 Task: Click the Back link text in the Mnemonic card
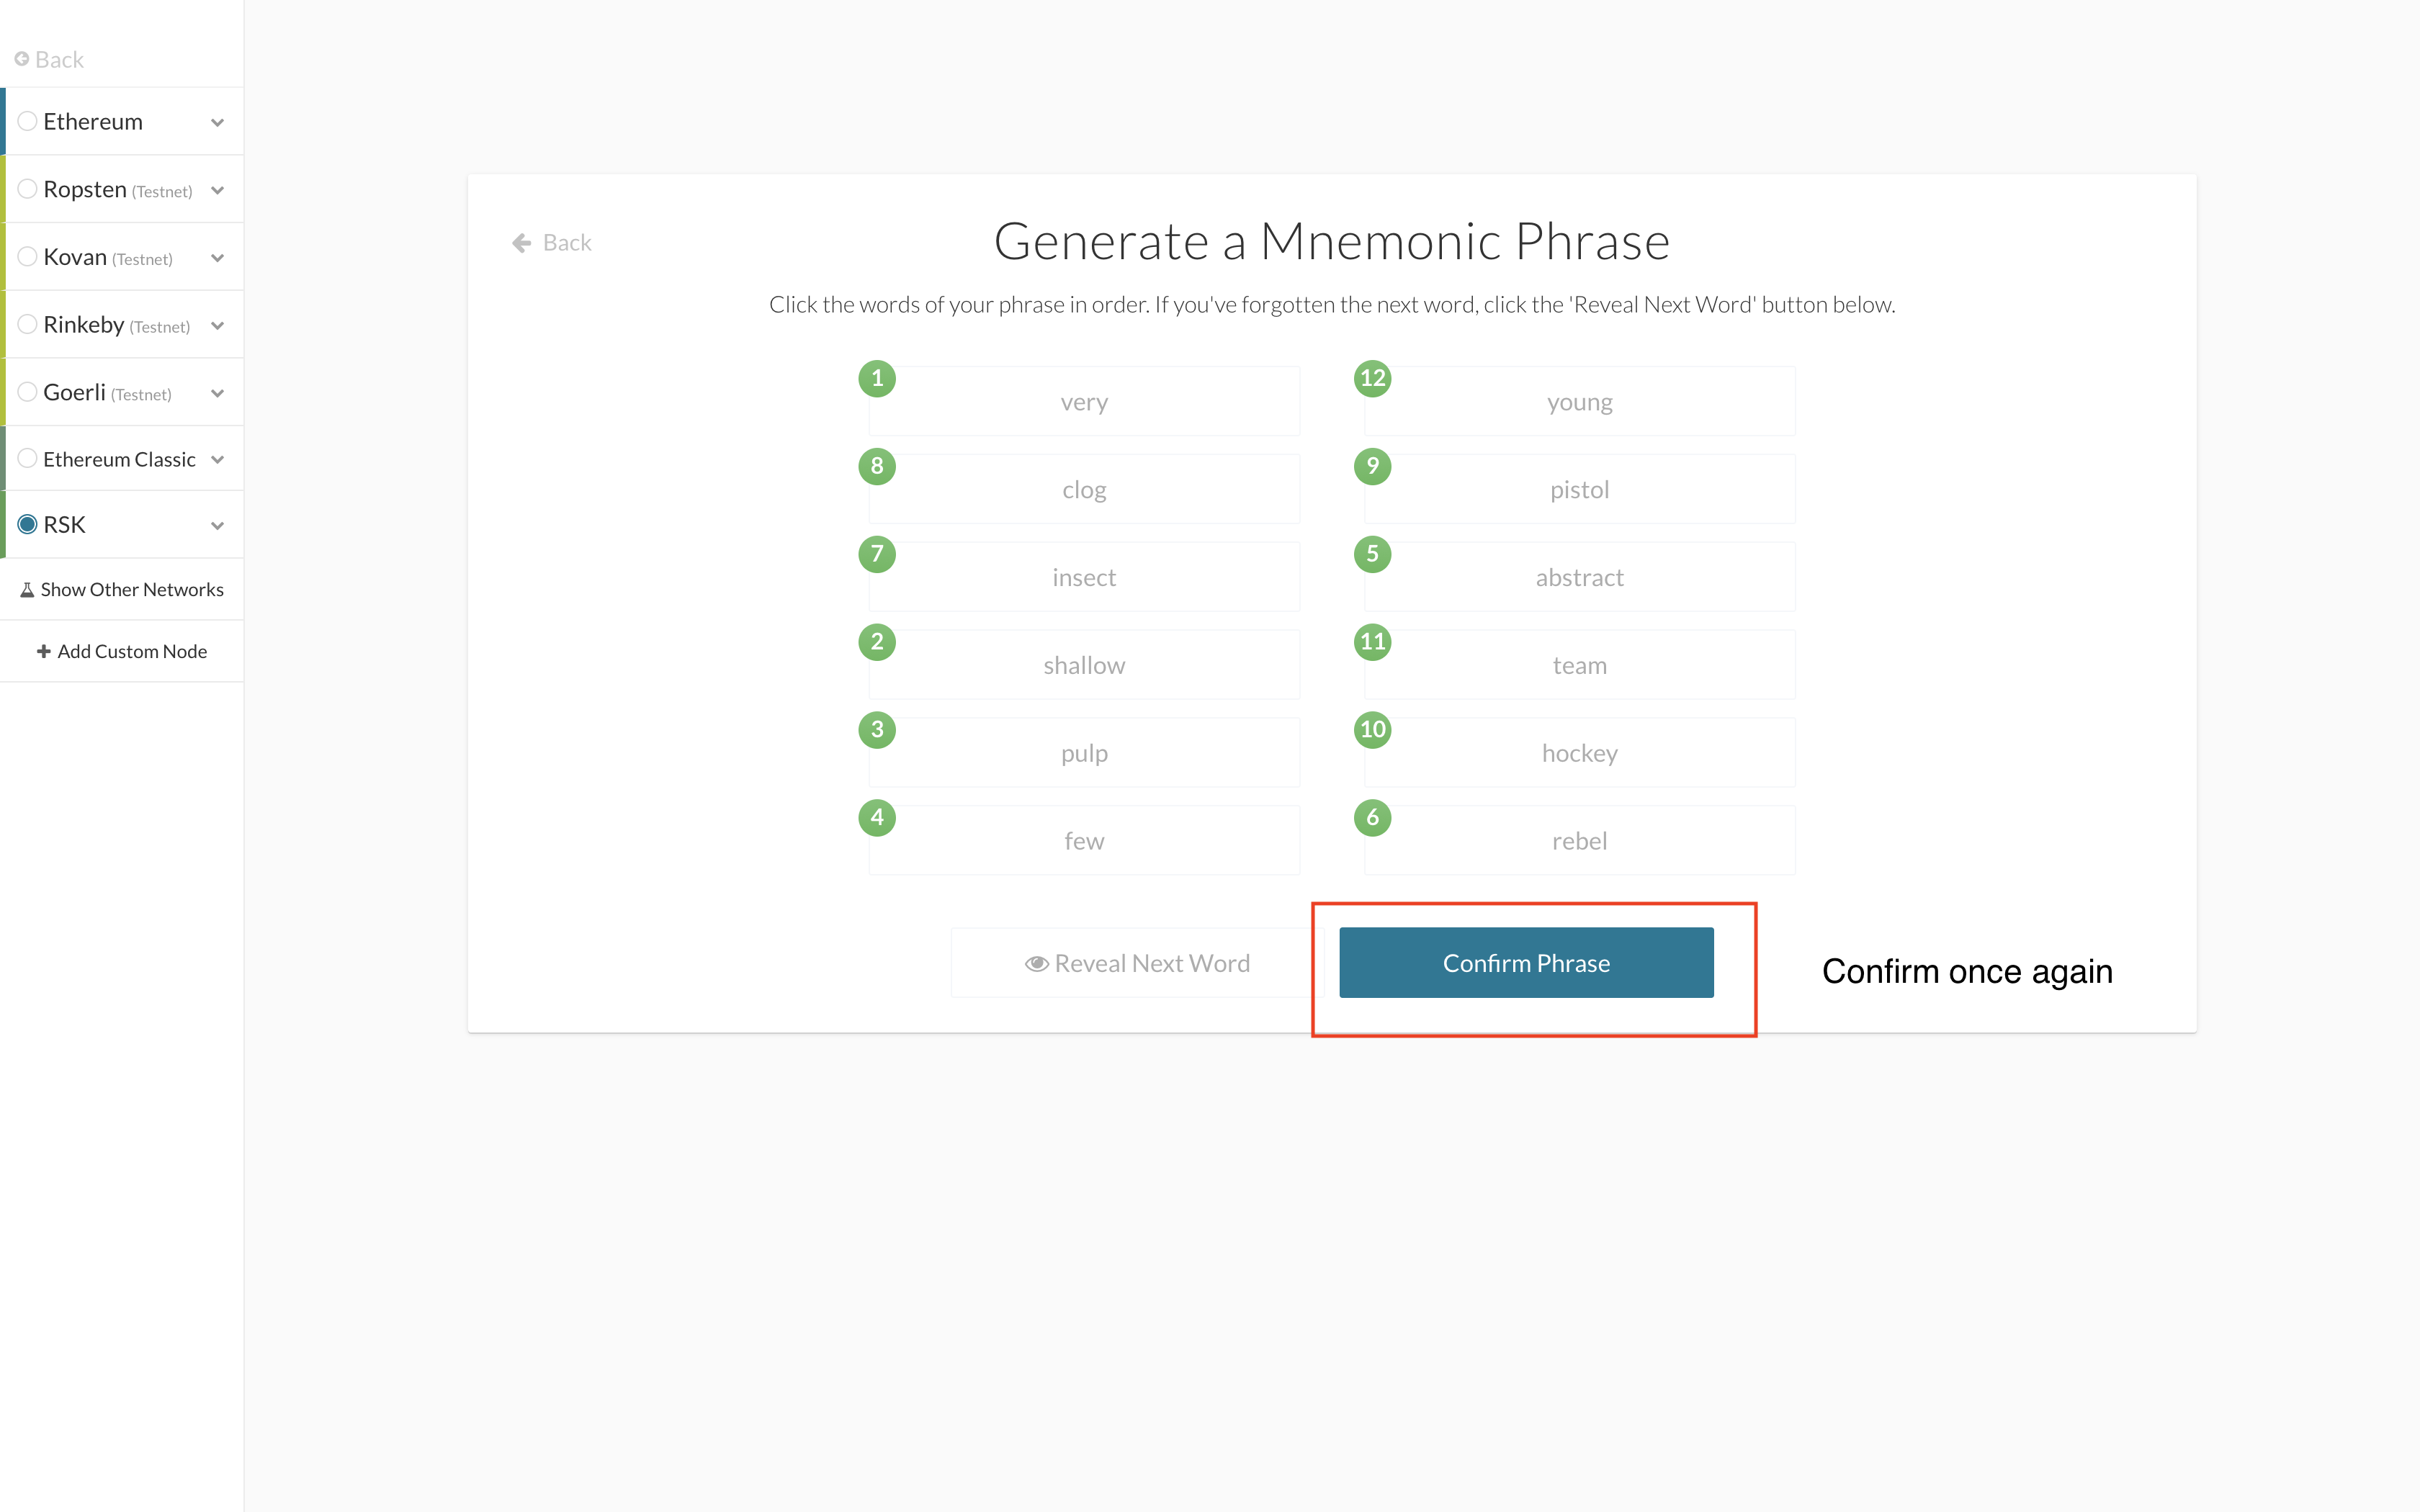567,243
